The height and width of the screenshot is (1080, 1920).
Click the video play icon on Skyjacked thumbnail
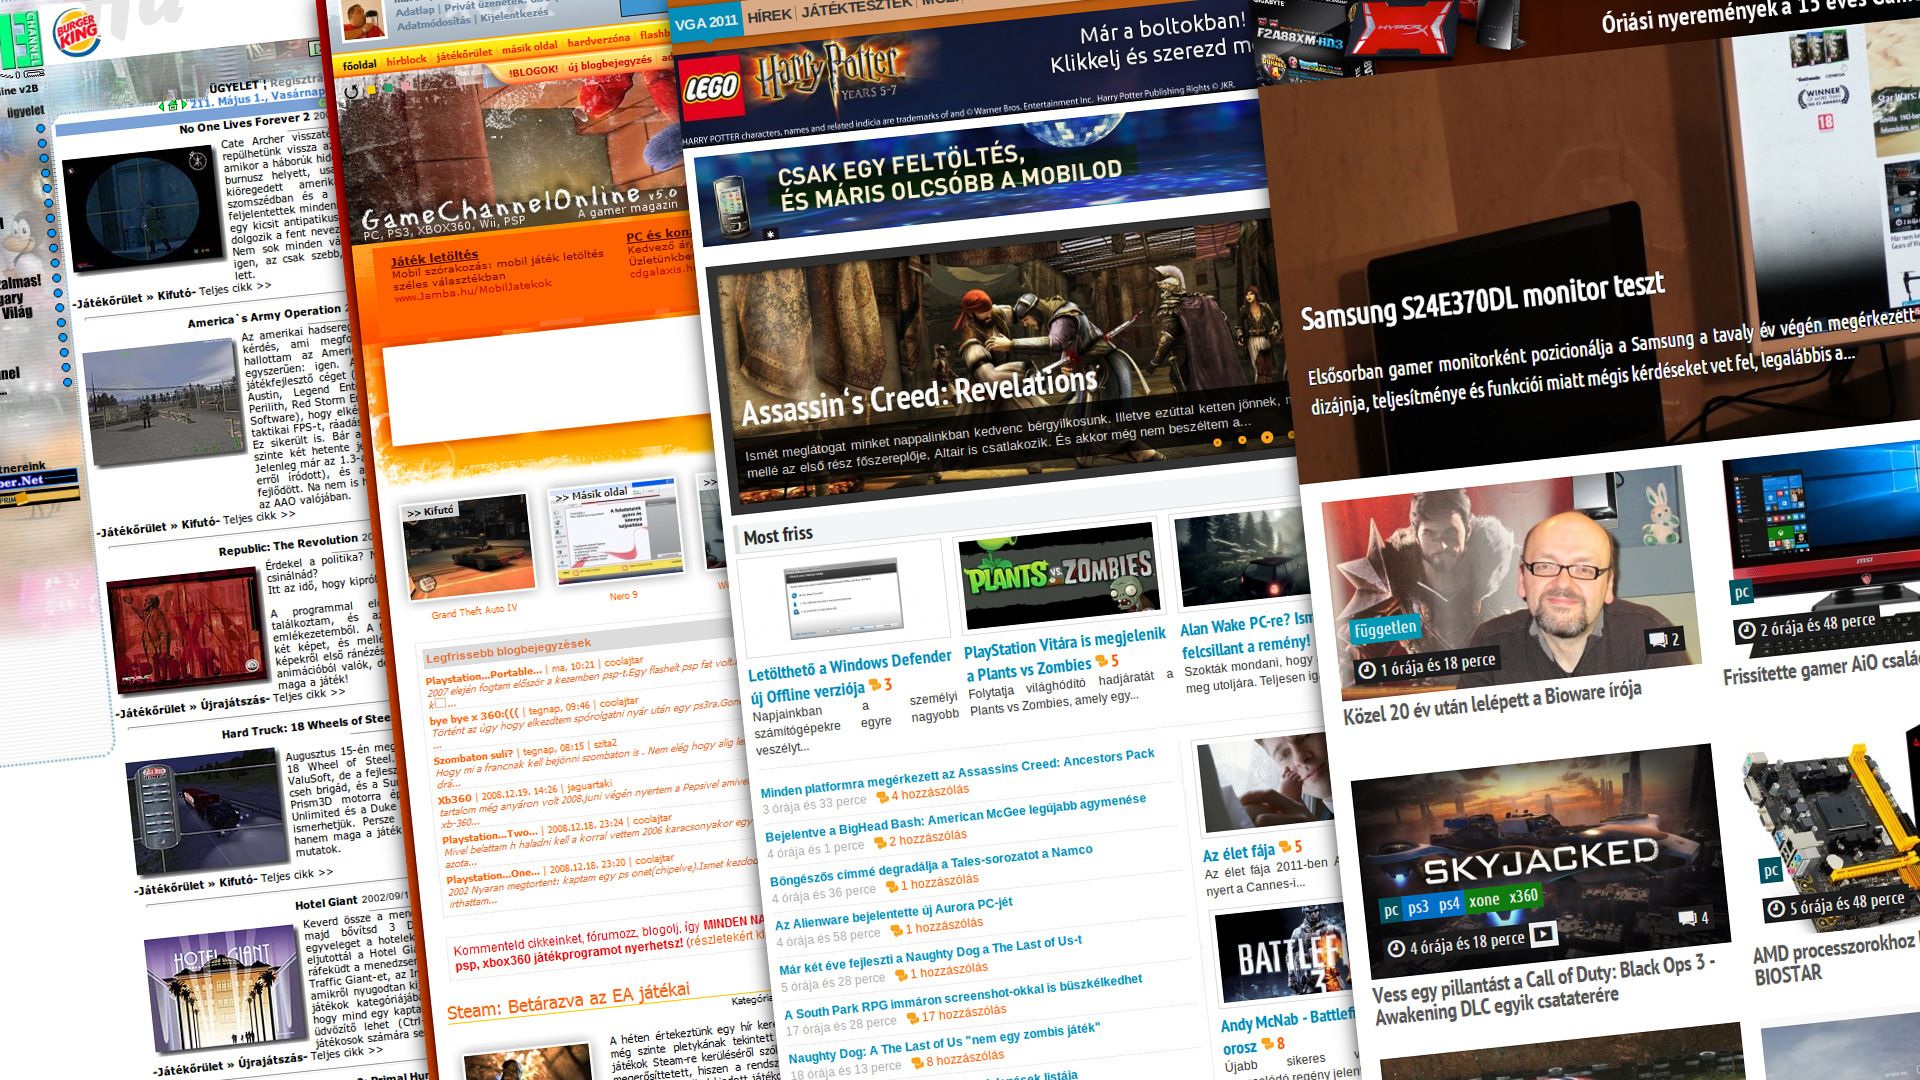1543,934
